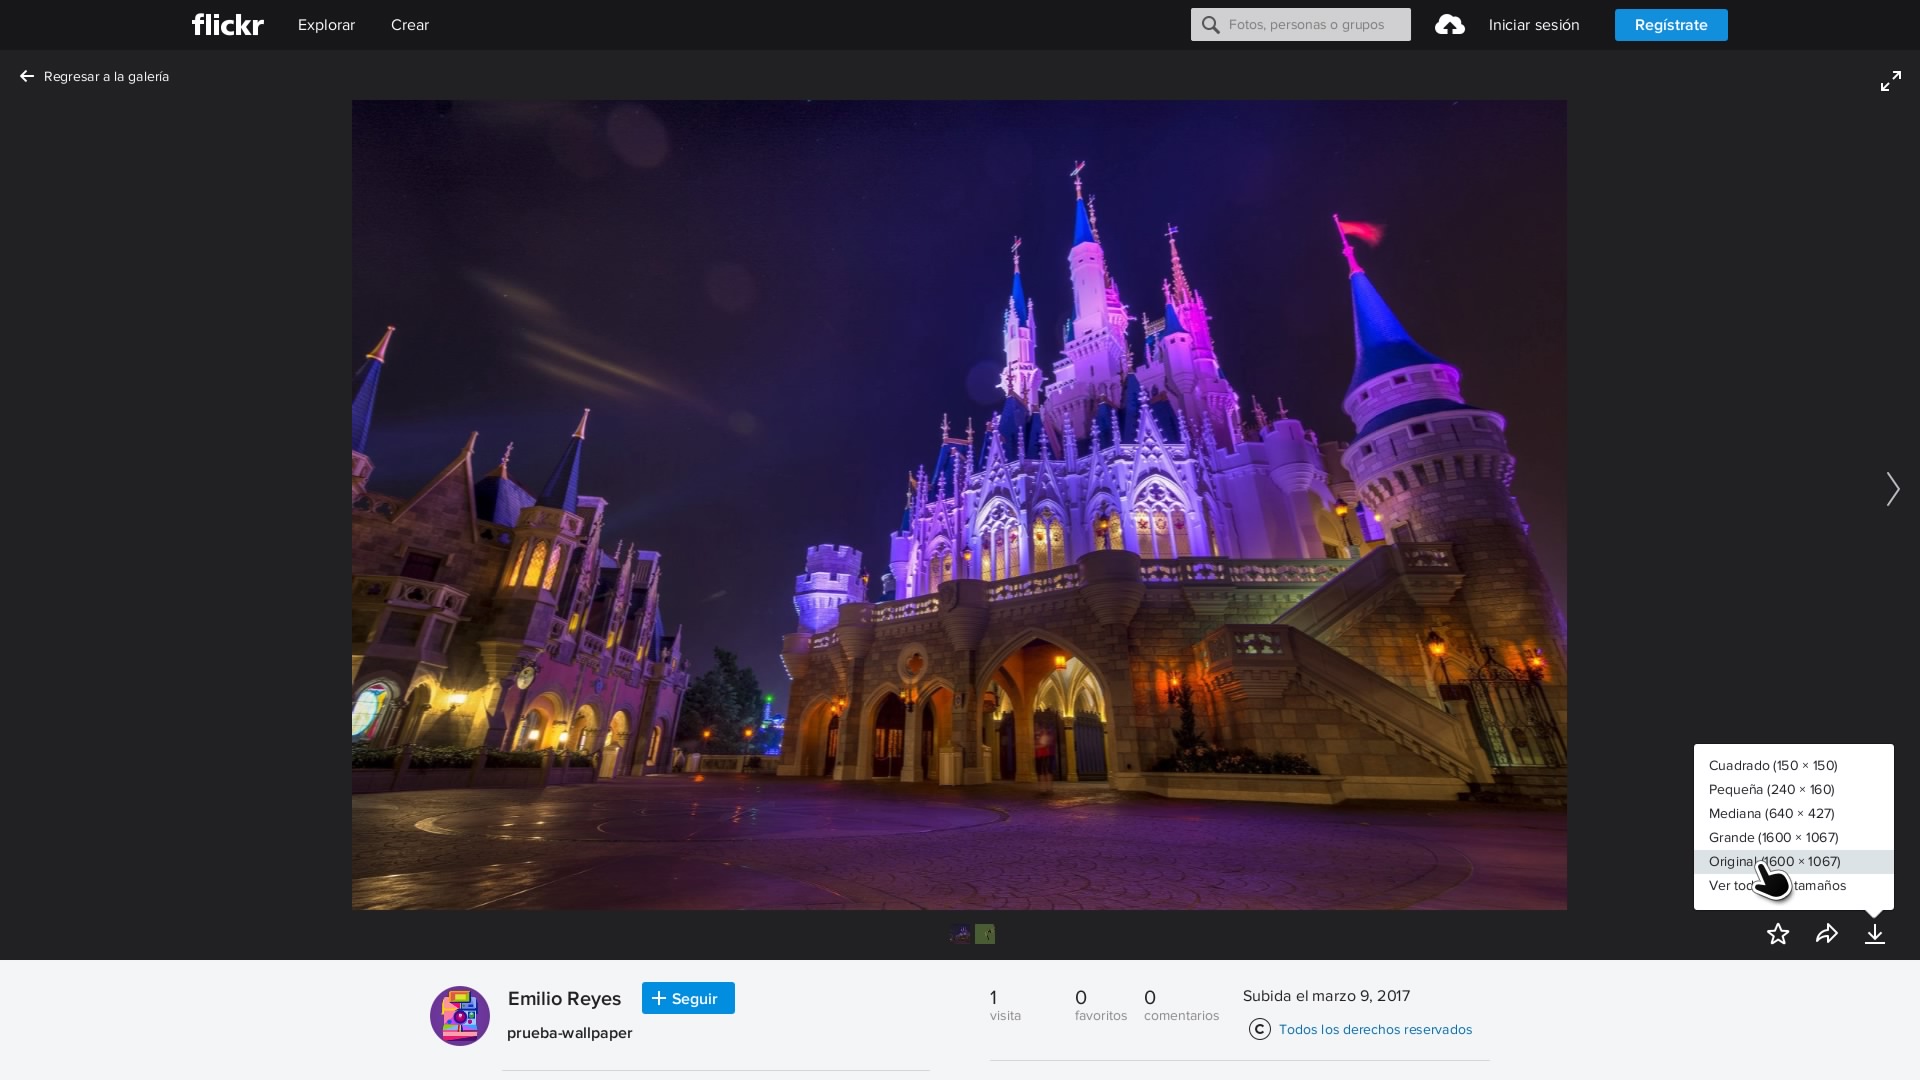This screenshot has width=1920, height=1080.
Task: Click Iniciar sesión link
Action: click(x=1534, y=25)
